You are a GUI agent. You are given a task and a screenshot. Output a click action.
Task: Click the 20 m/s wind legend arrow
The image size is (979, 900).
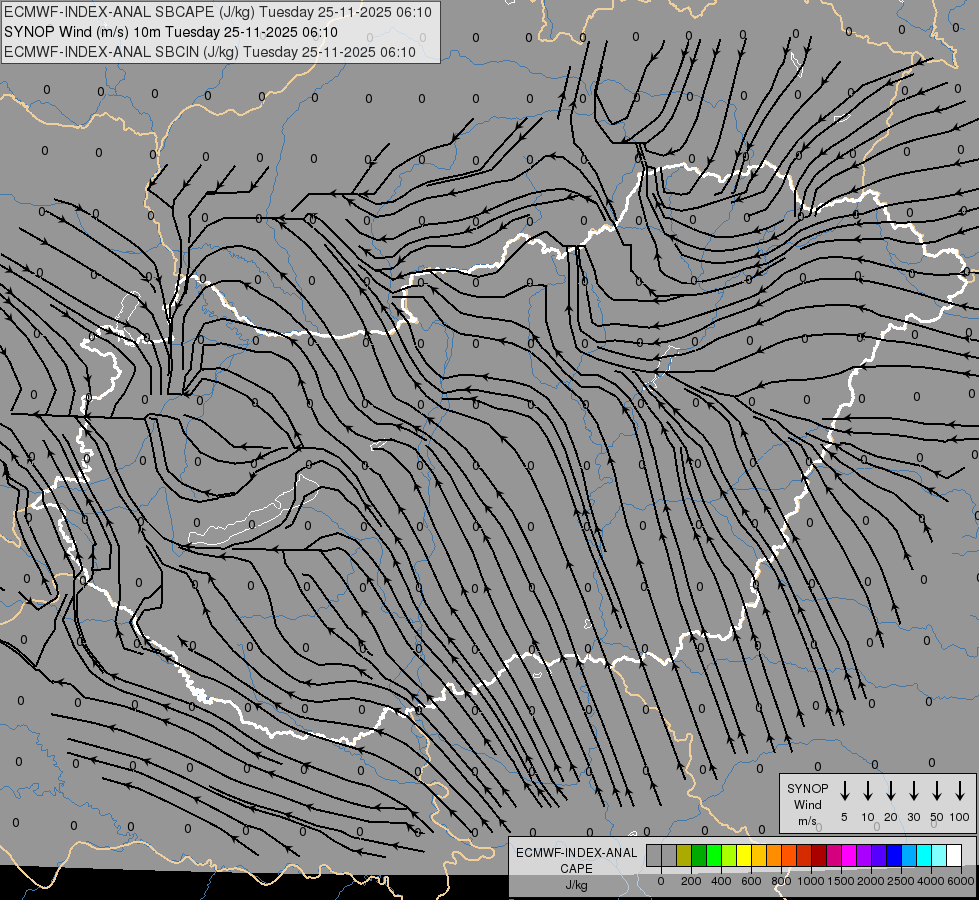pyautogui.click(x=891, y=790)
